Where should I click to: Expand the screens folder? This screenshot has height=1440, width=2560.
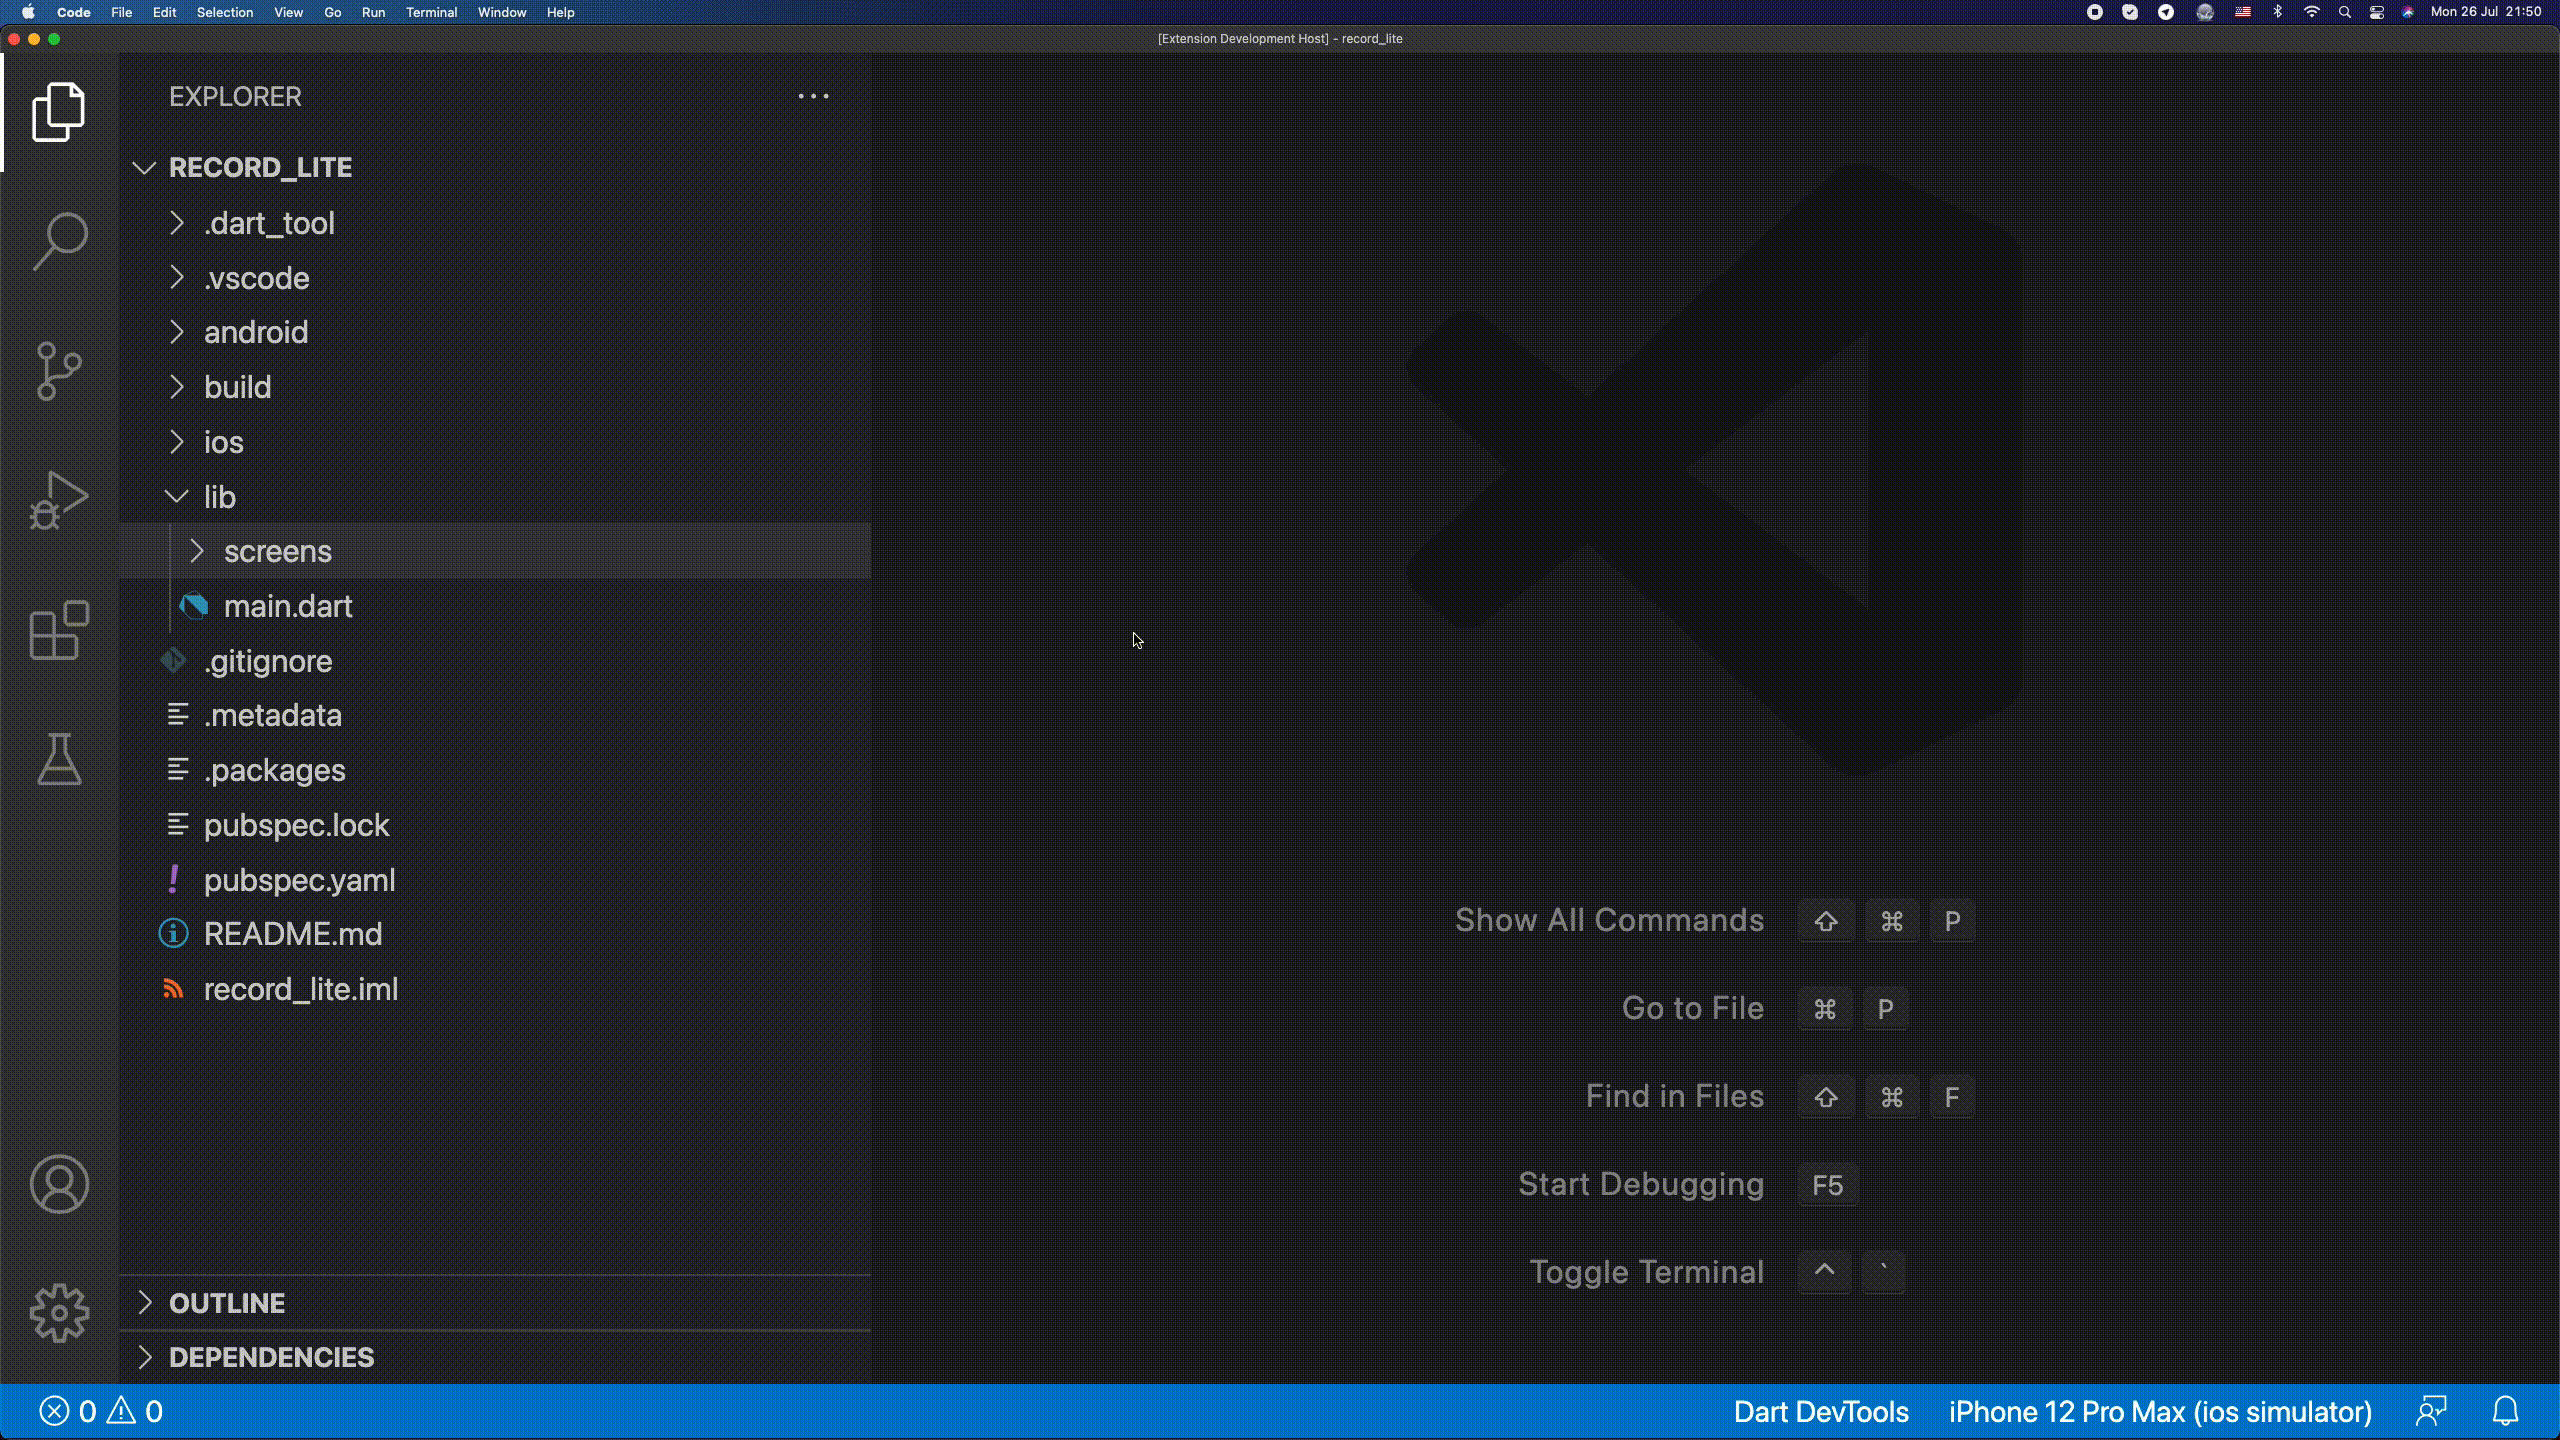[x=277, y=551]
